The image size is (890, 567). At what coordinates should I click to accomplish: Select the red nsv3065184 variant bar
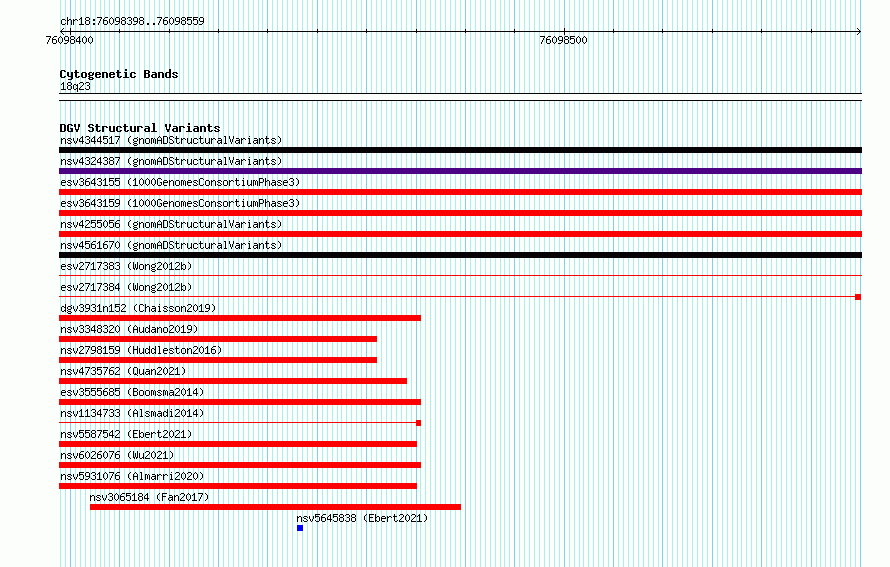pos(275,507)
